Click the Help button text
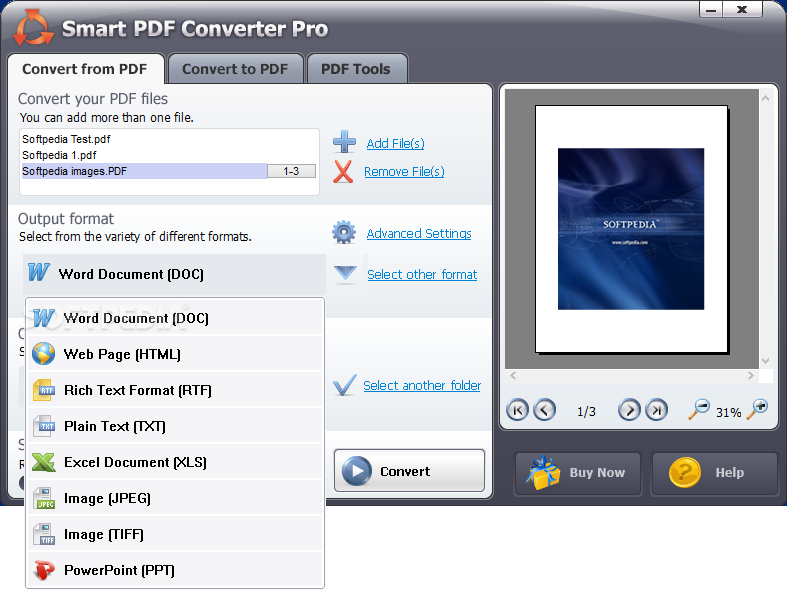 (730, 473)
